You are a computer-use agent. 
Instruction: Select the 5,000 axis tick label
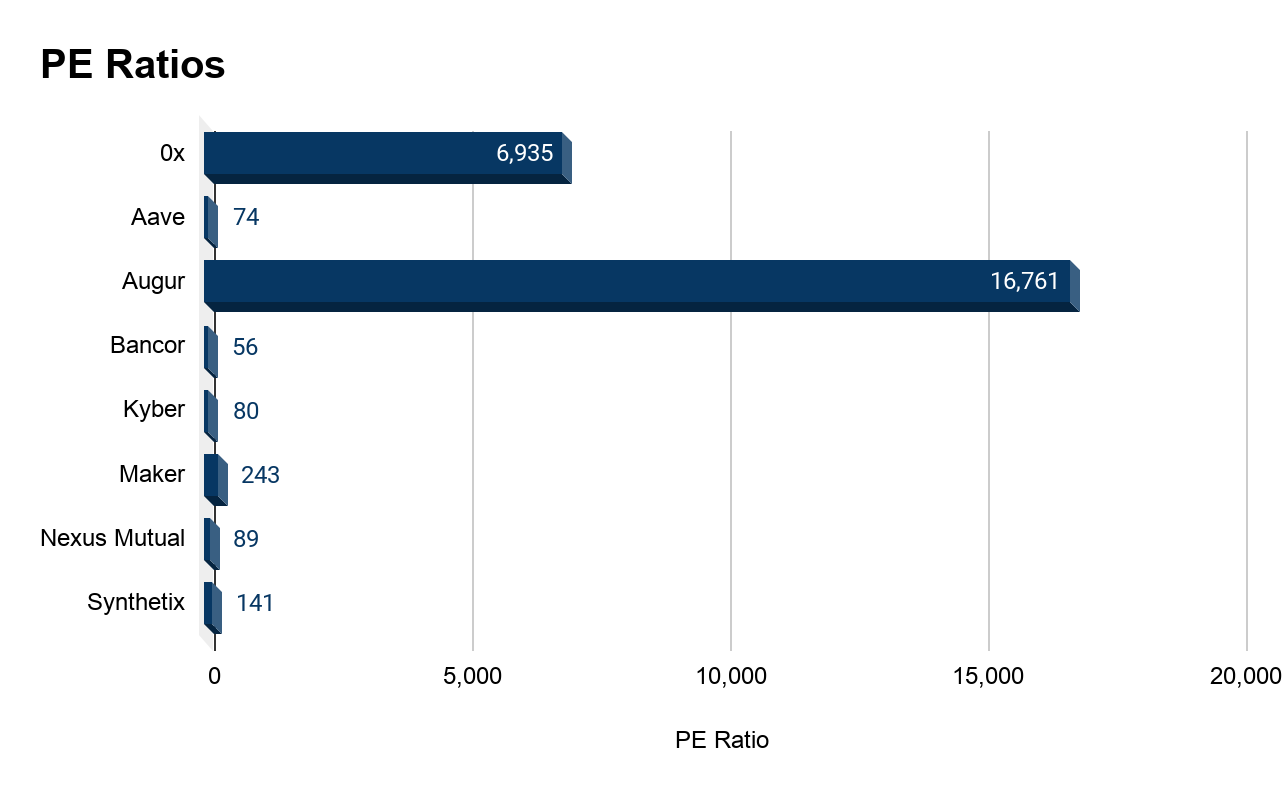click(x=472, y=677)
